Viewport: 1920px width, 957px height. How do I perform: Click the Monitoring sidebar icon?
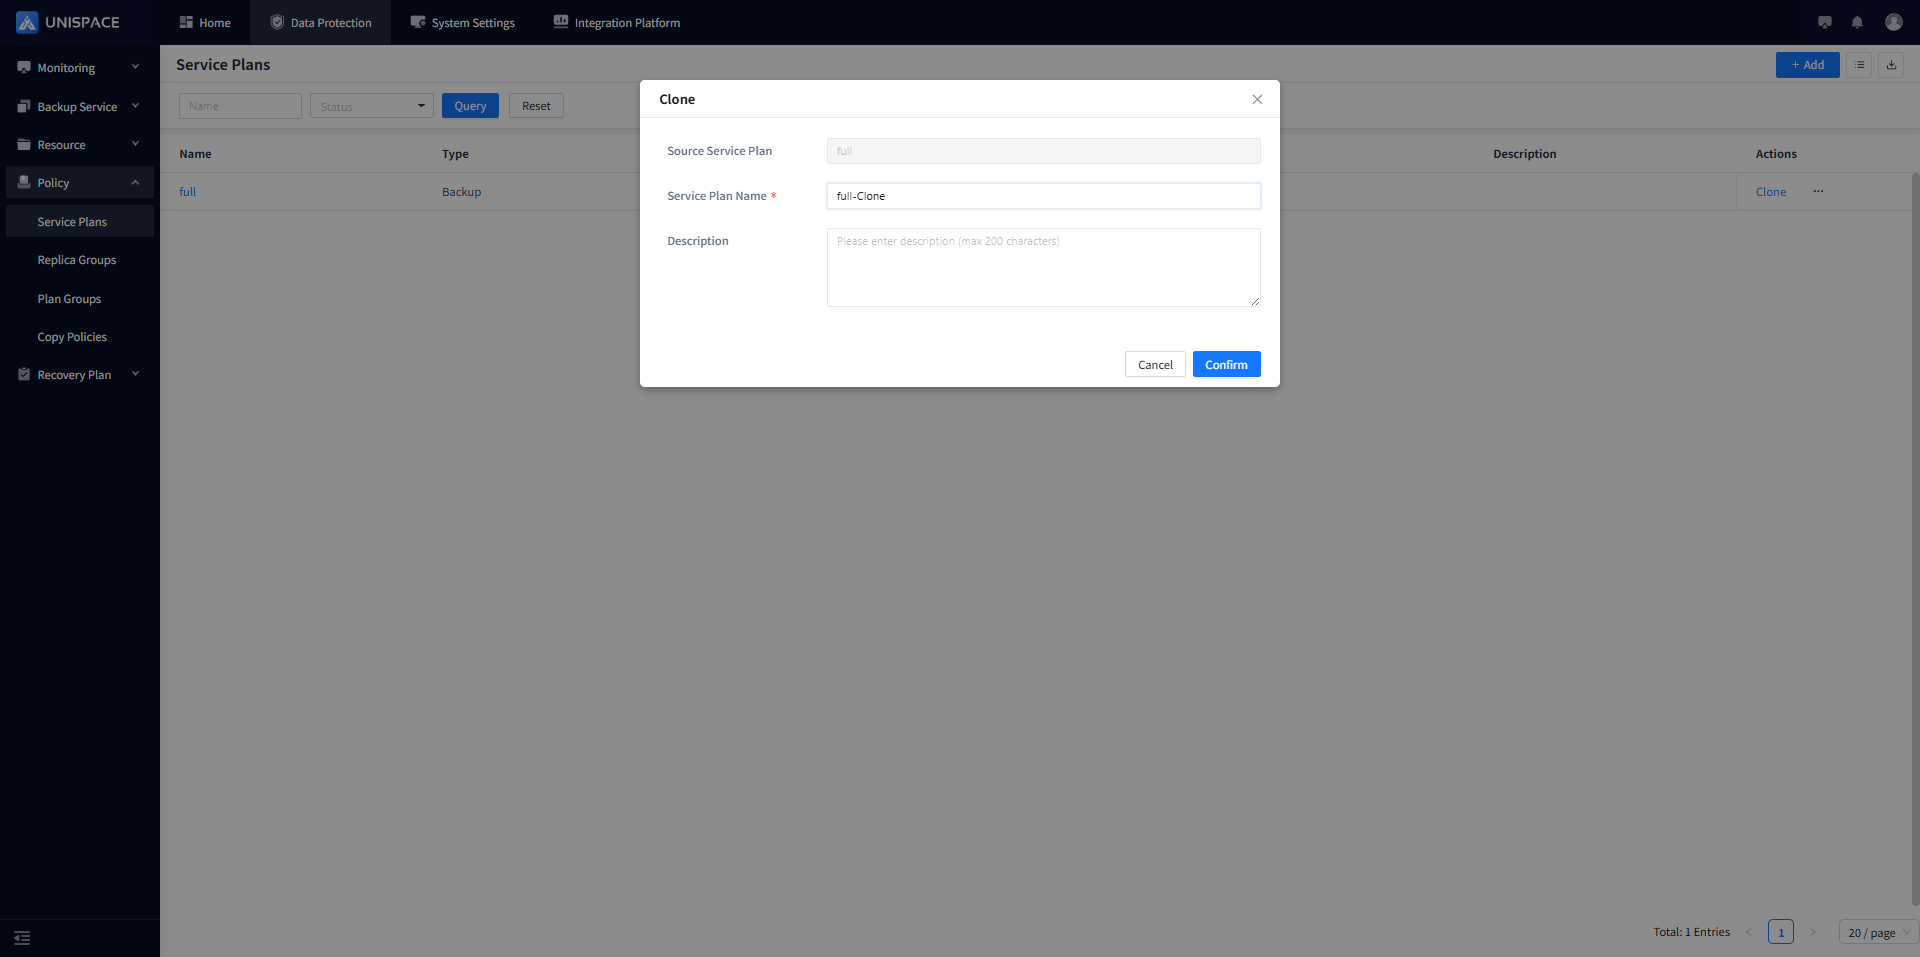(24, 68)
